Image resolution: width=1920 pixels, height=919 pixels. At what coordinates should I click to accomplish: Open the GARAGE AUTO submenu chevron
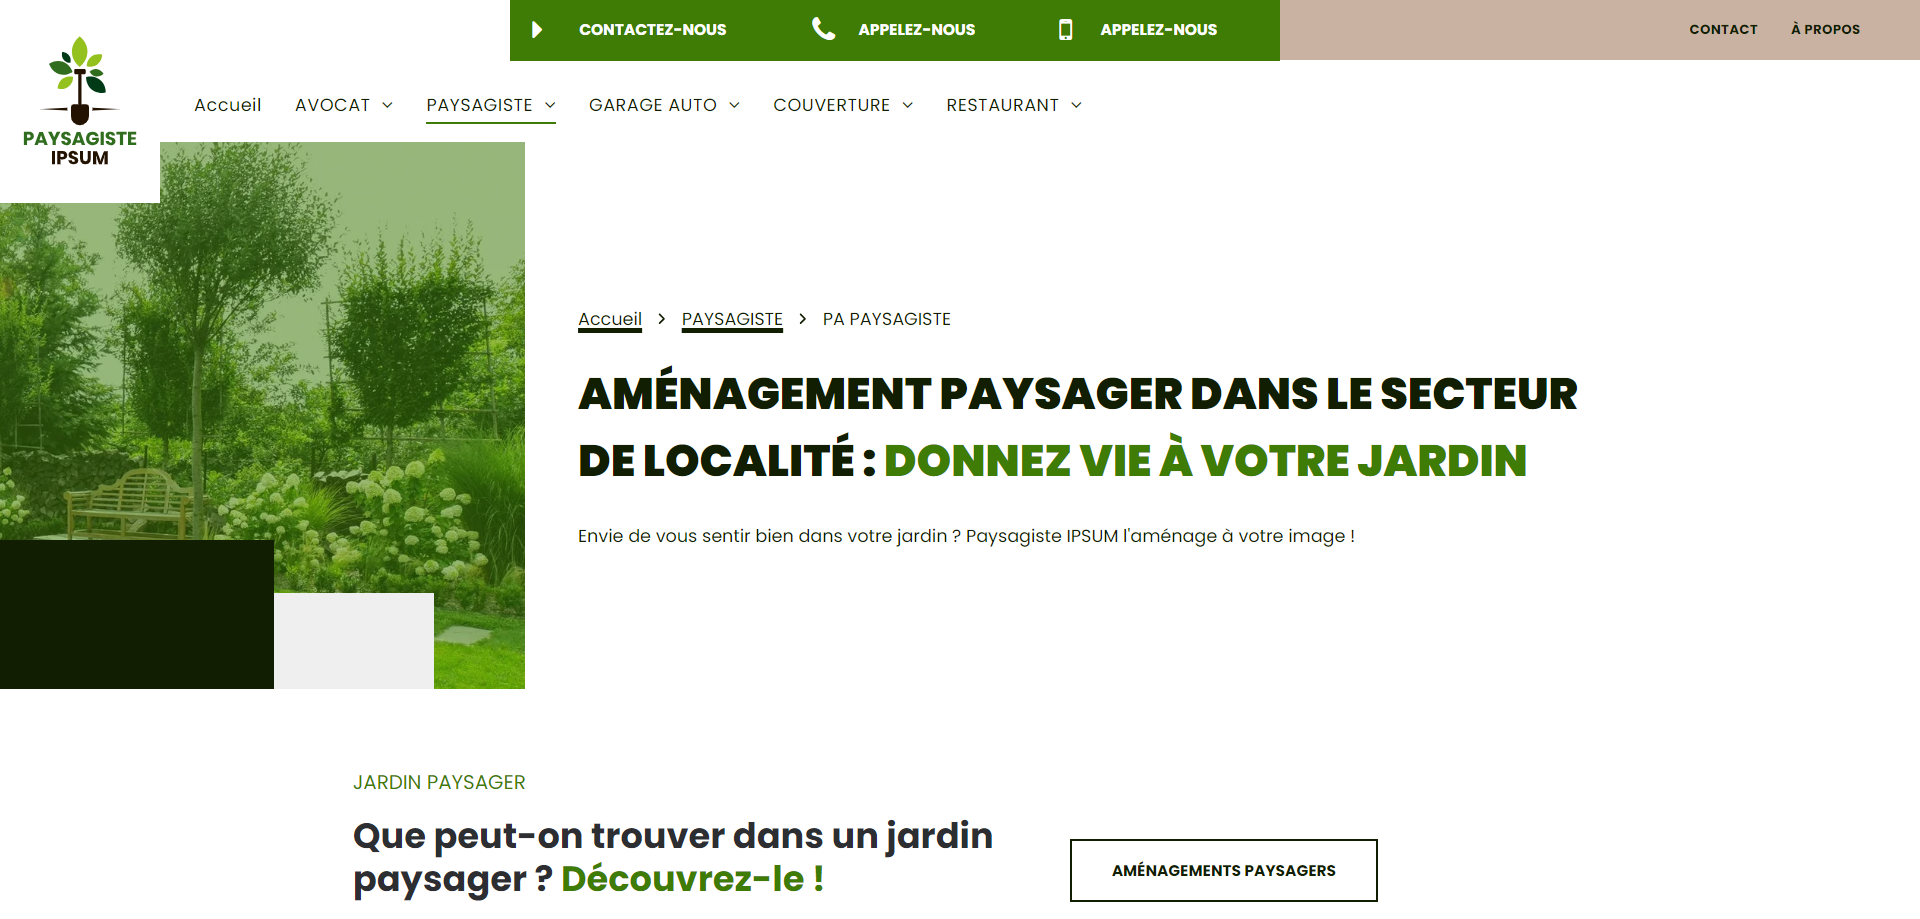point(735,106)
